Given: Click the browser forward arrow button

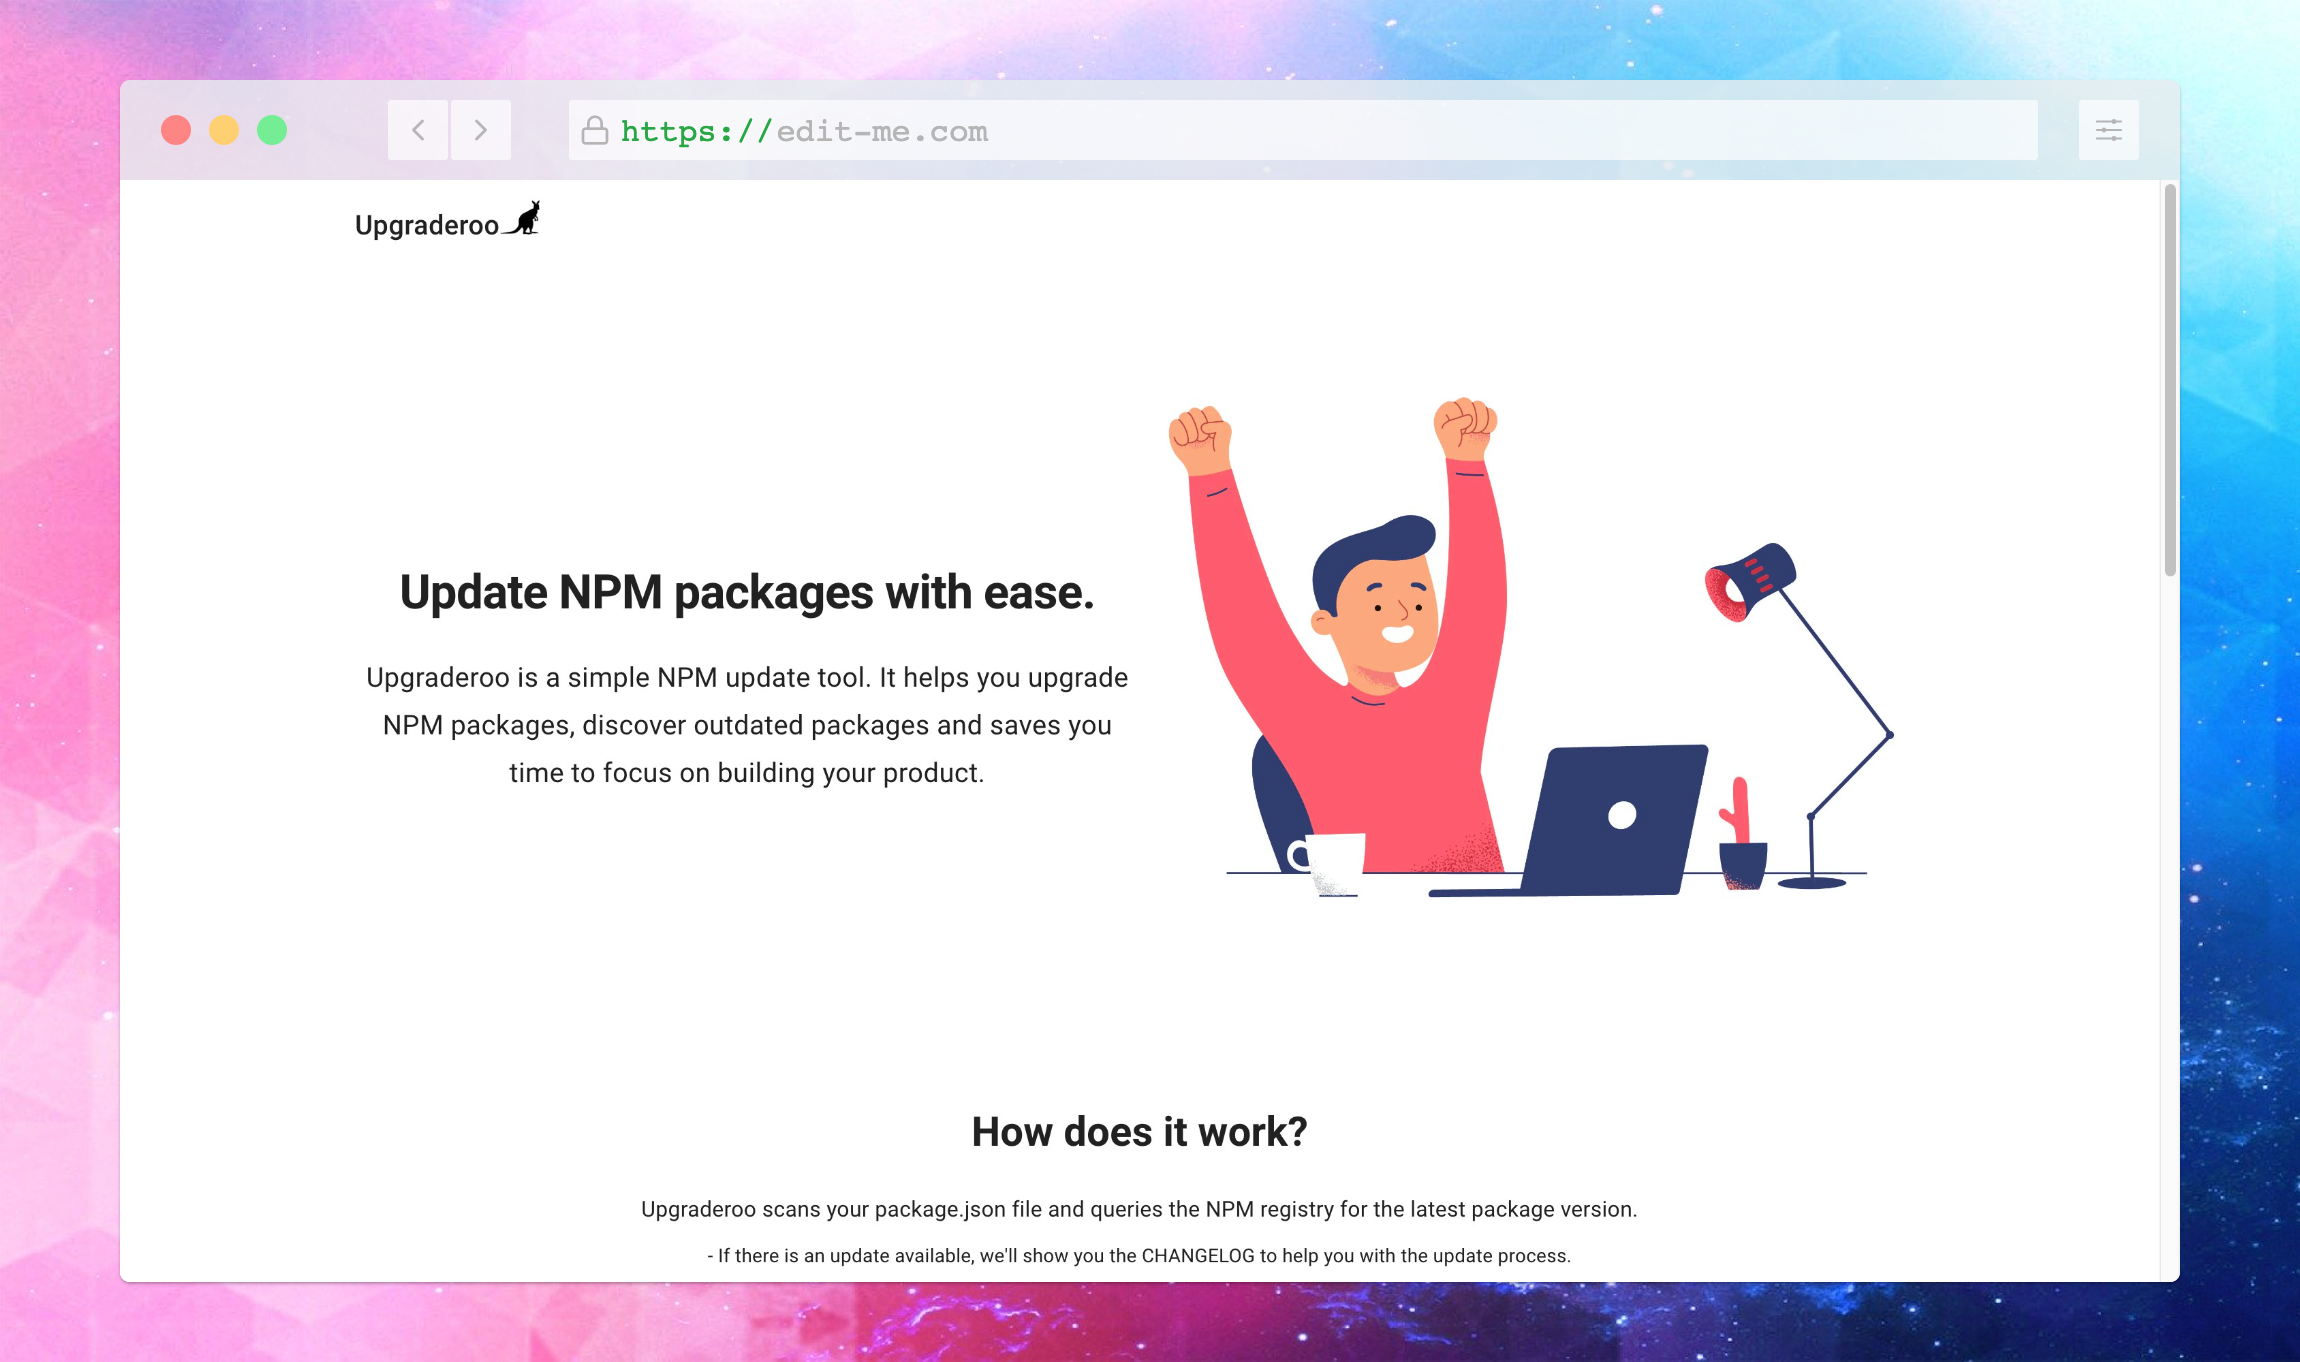Looking at the screenshot, I should pos(481,130).
